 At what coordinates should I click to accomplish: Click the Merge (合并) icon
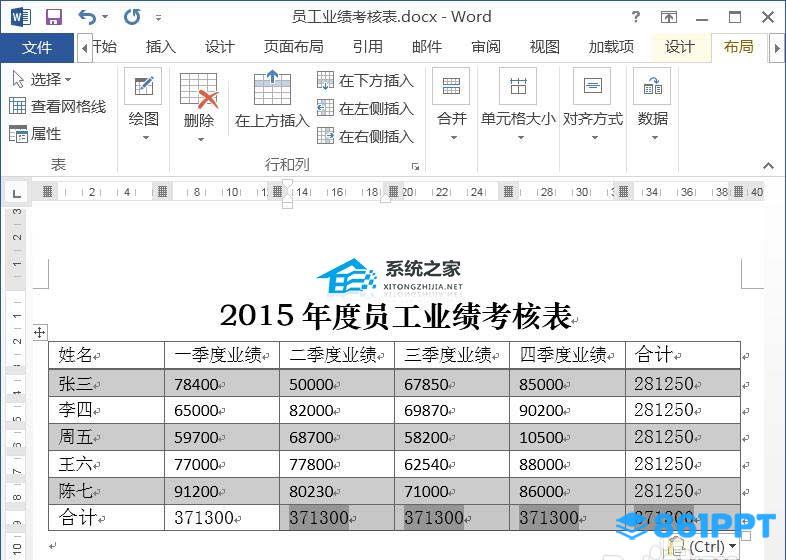coord(451,86)
